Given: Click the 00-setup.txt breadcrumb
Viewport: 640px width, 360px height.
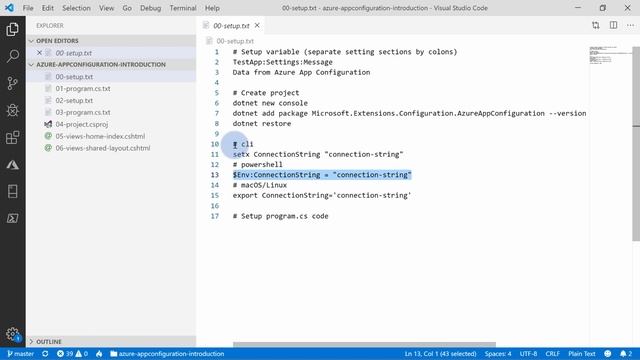Looking at the screenshot, I should 231,41.
